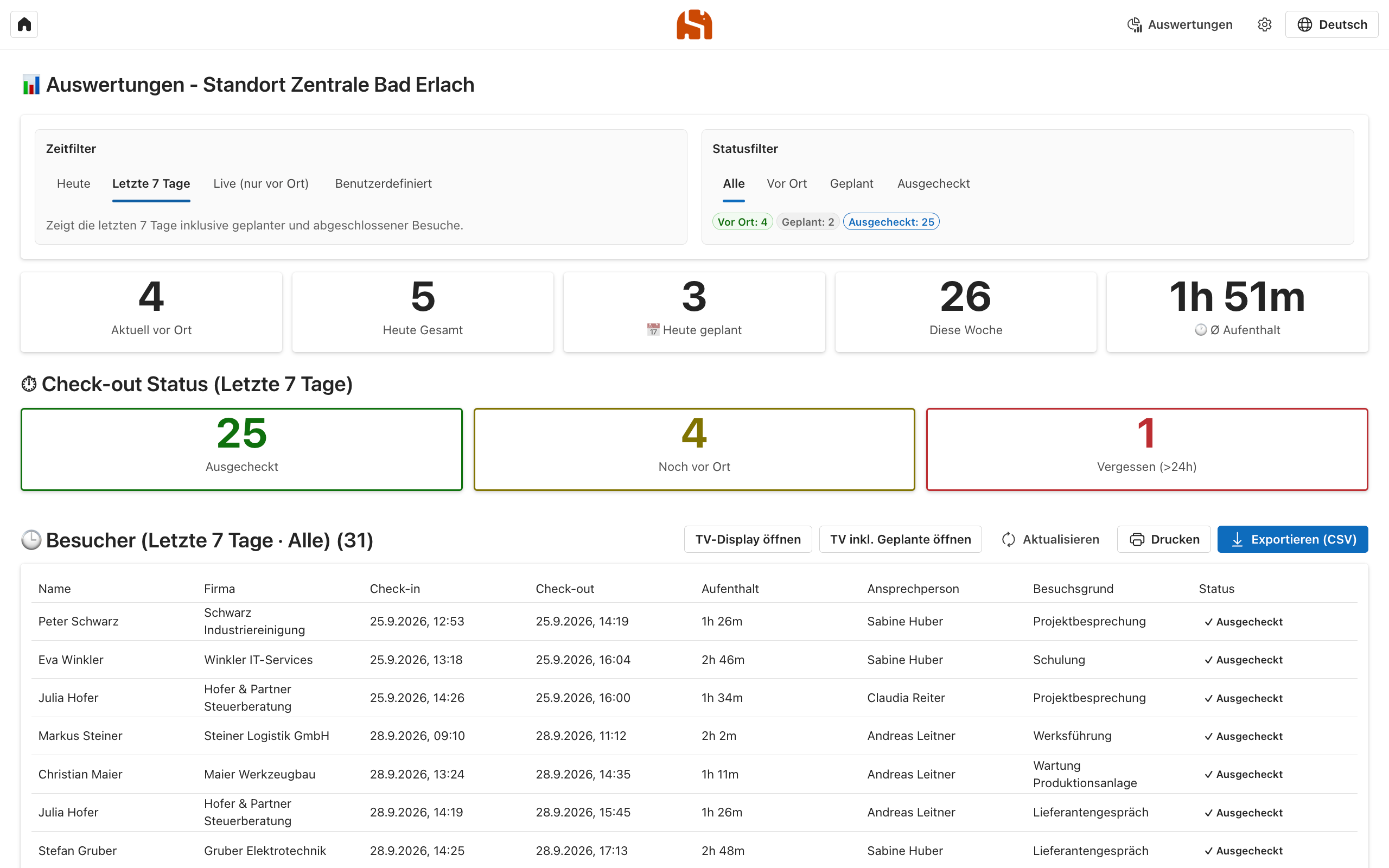Screen dimensions: 1389x868
Task: Select the Peter Schwarz row name
Action: [x=78, y=621]
